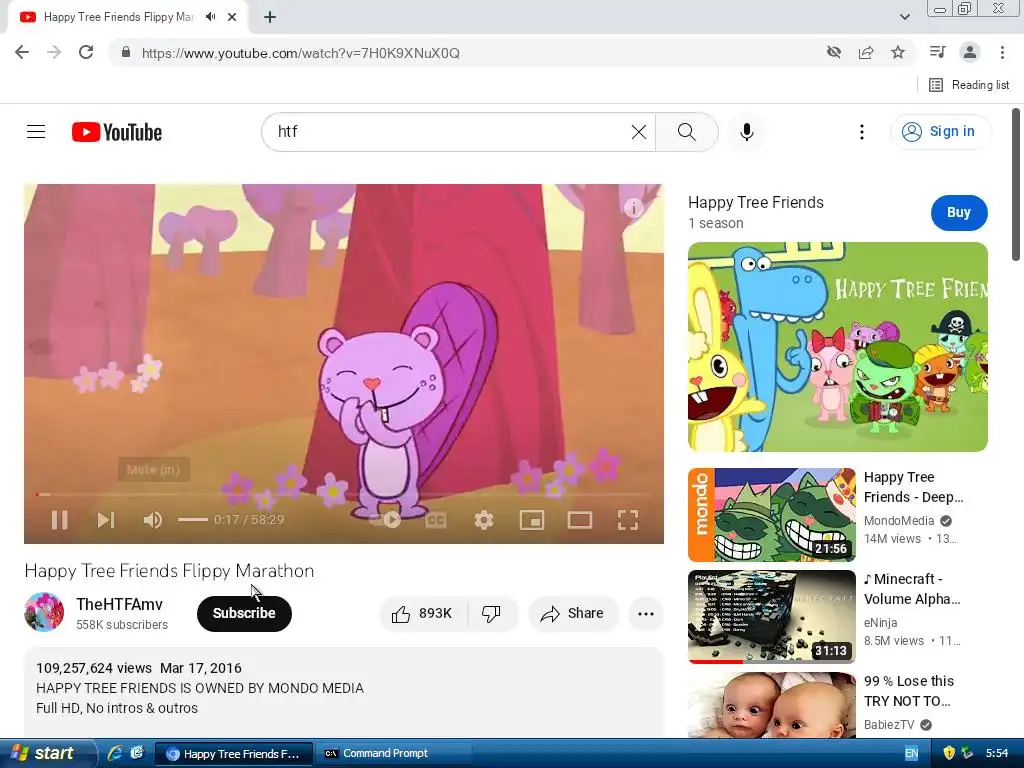Open Happy Tree Friends Deep video thumbnail
Image resolution: width=1024 pixels, height=768 pixels.
point(772,515)
